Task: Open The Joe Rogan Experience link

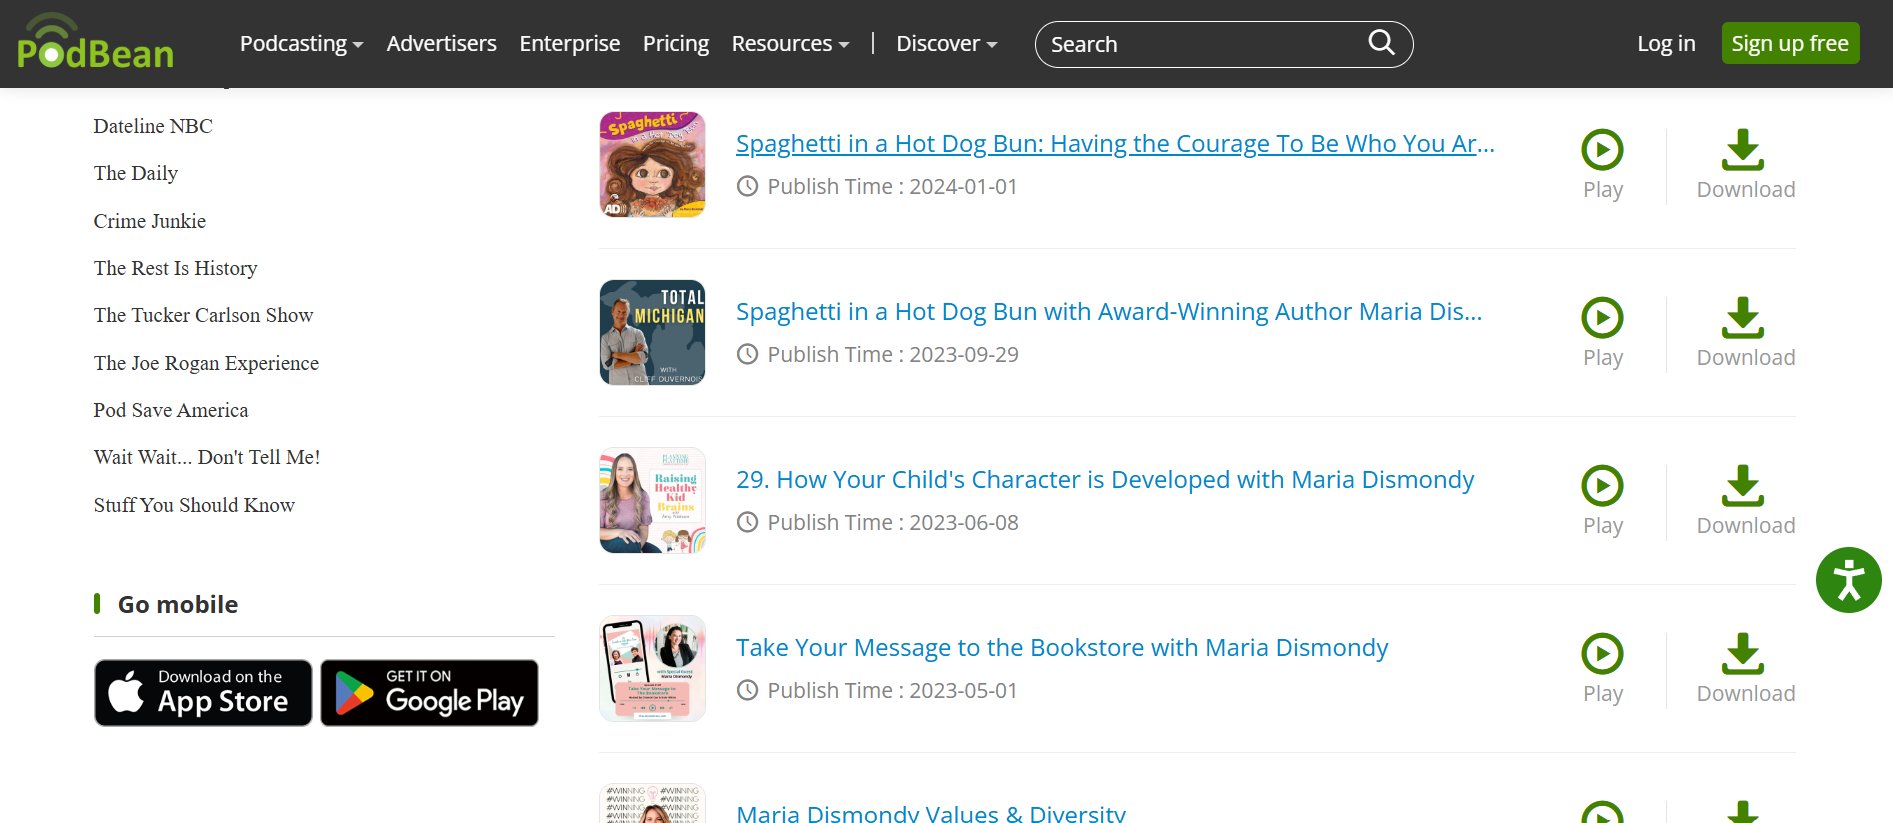Action: click(206, 363)
